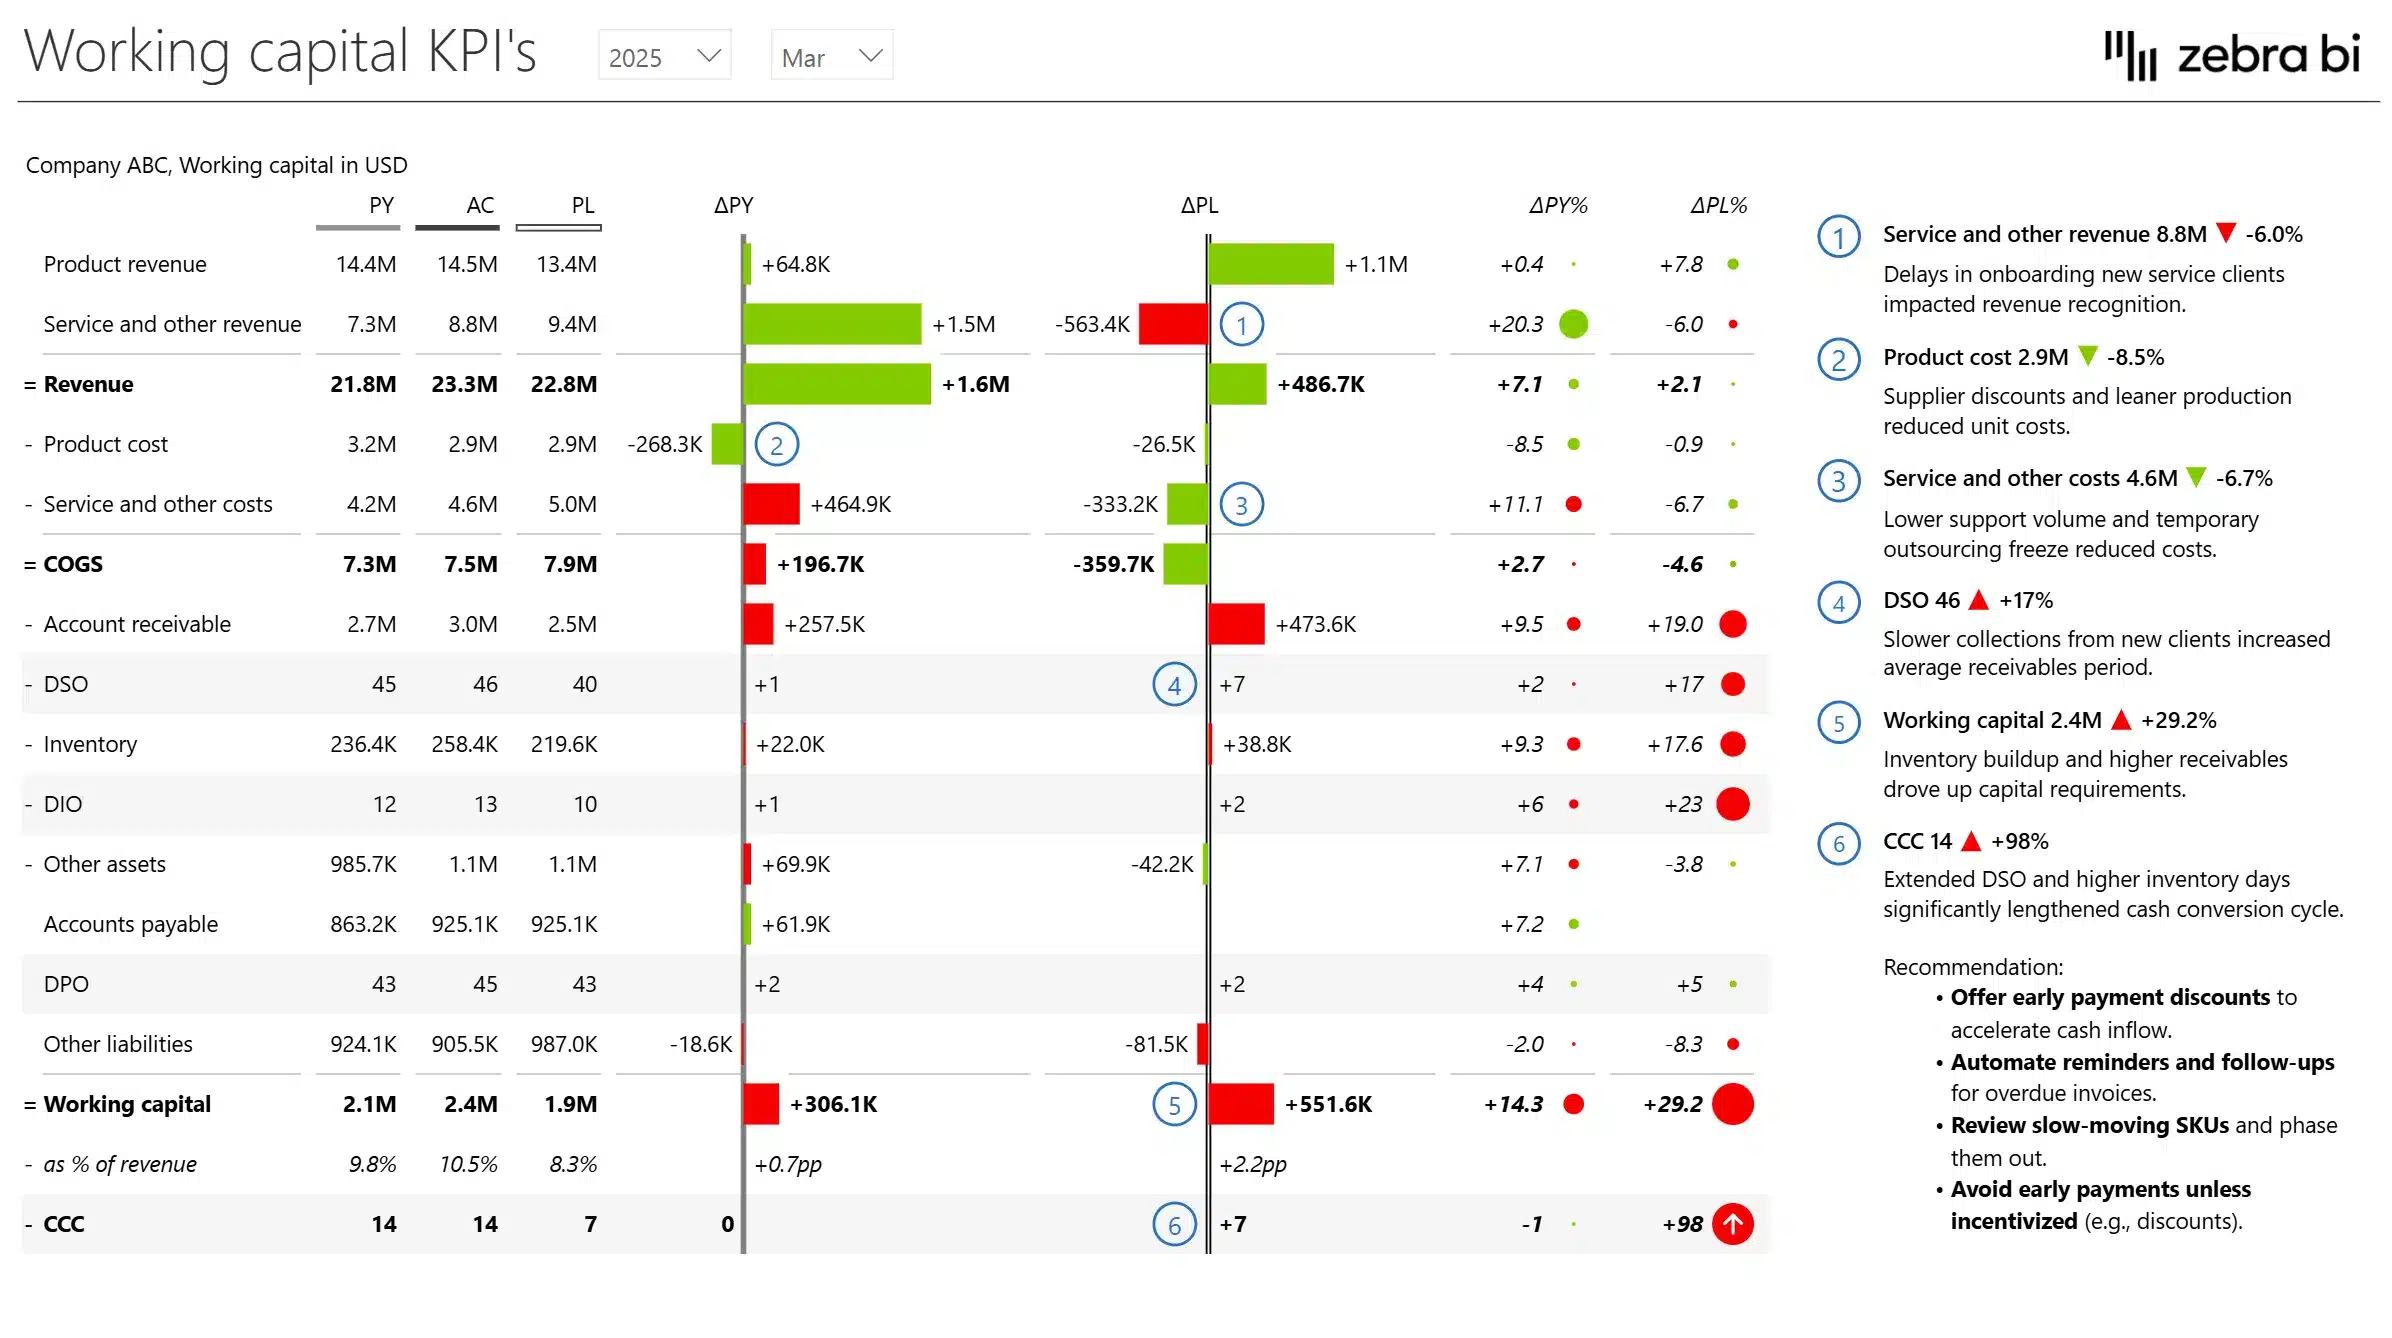The height and width of the screenshot is (1338, 2392).
Task: Select the Working capital row label
Action: tap(126, 1104)
